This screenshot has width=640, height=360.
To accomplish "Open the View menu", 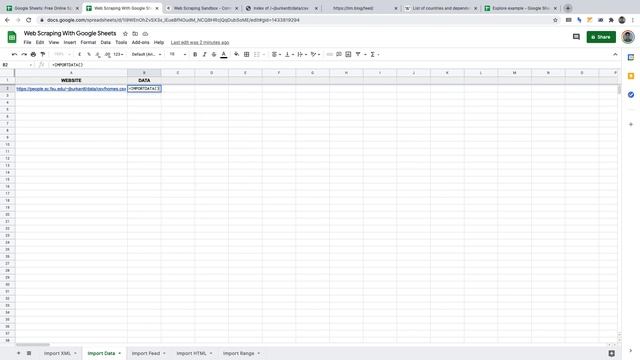I will [x=54, y=42].
